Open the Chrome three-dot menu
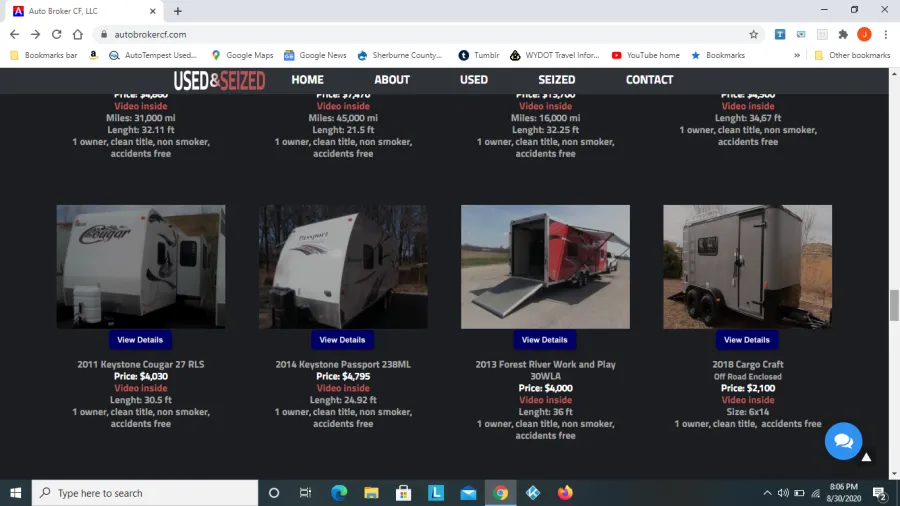This screenshot has height=506, width=900. click(x=886, y=34)
